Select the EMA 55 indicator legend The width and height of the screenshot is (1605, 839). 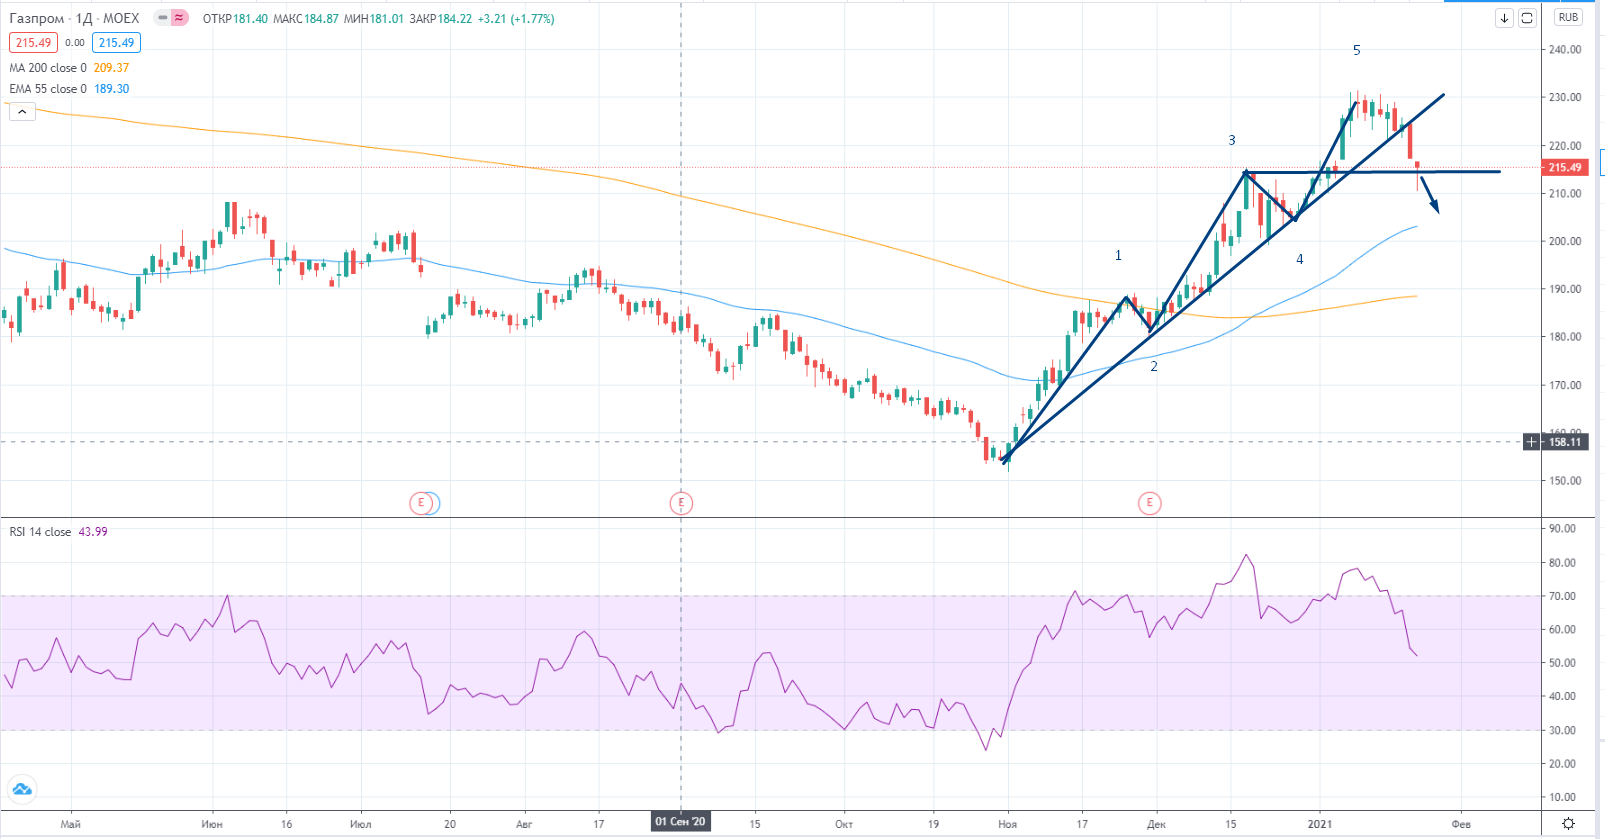point(48,89)
